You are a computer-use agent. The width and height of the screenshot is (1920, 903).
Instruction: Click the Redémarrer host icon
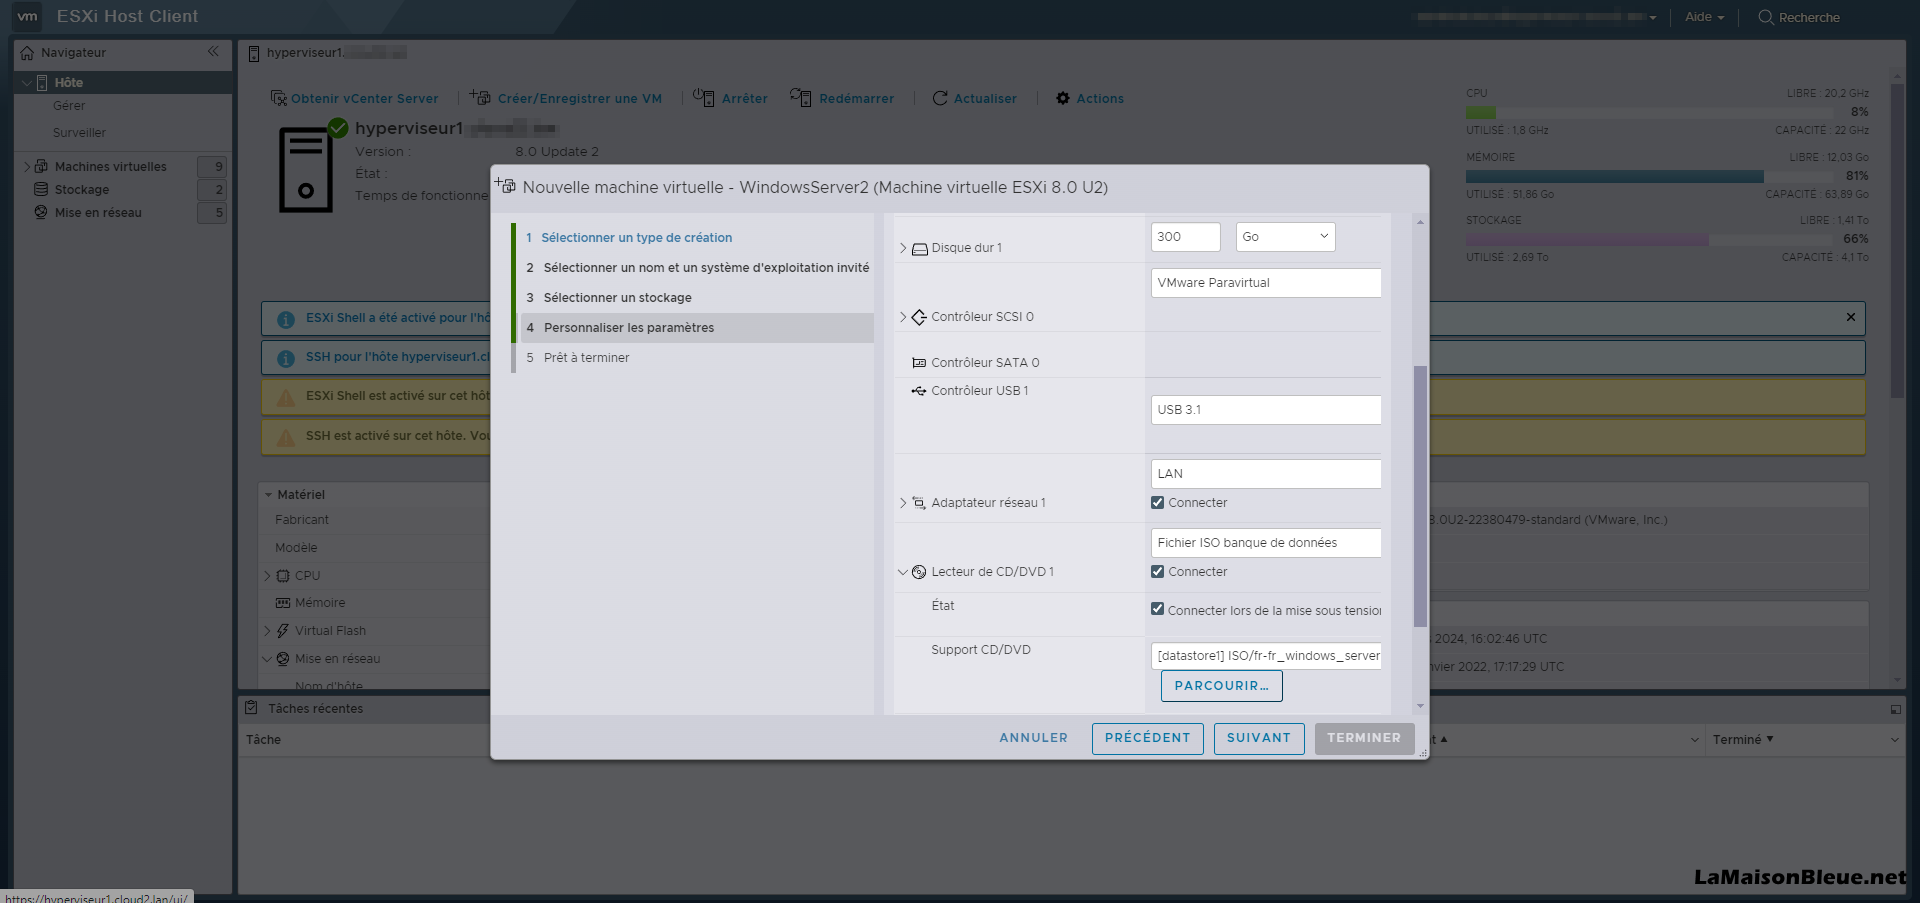click(800, 97)
